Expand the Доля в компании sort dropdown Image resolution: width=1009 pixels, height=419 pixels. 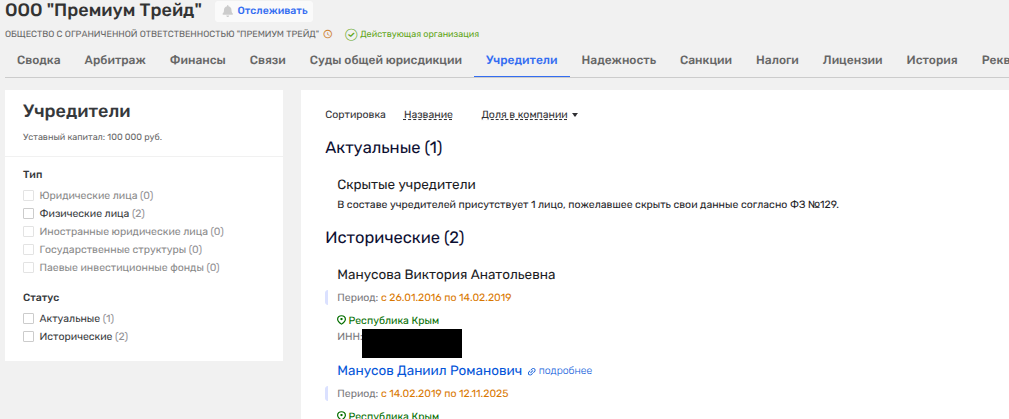click(530, 115)
